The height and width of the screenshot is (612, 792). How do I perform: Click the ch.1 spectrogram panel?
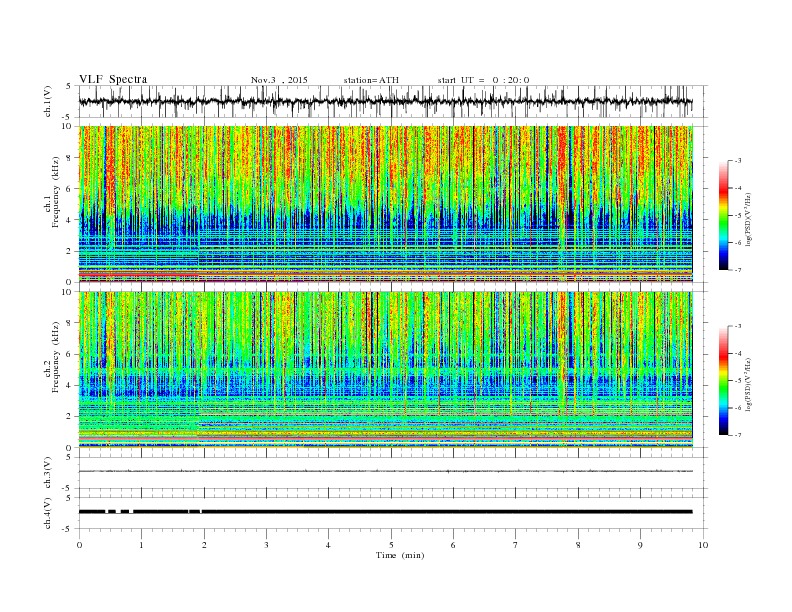386,204
